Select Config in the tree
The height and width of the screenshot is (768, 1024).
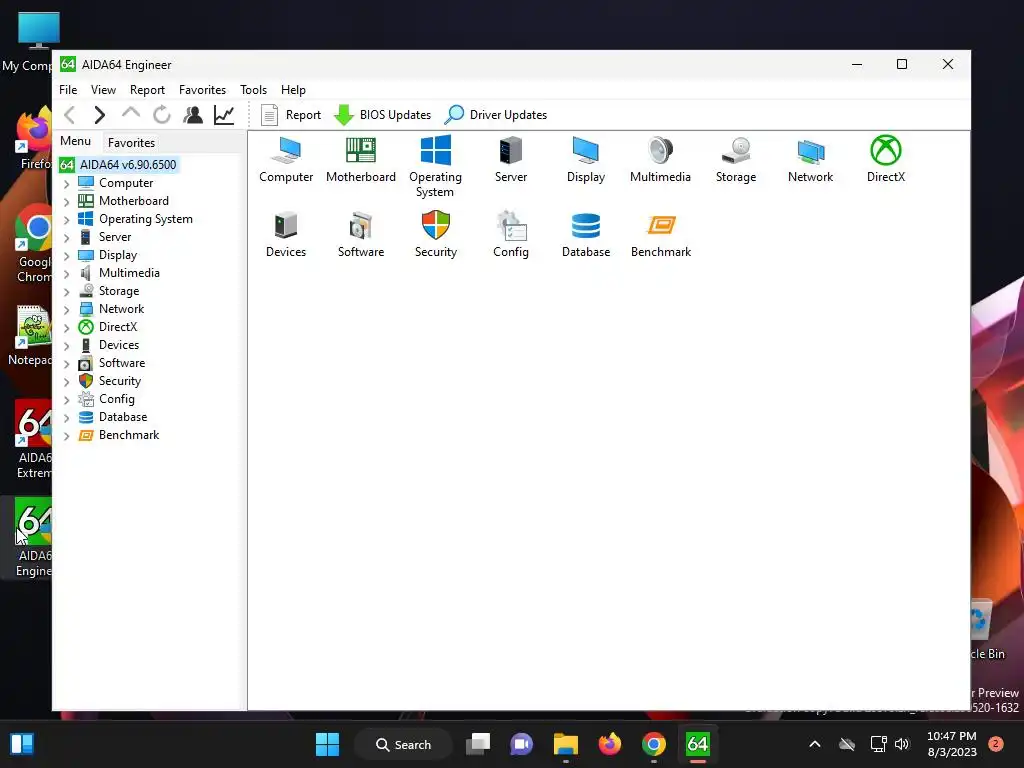[x=116, y=398]
